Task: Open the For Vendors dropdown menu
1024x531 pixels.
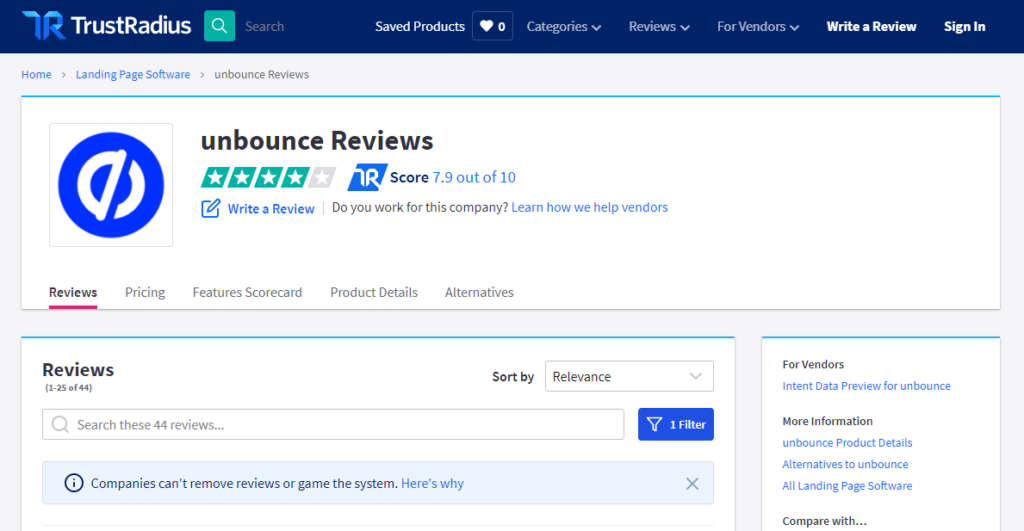Action: (x=758, y=26)
